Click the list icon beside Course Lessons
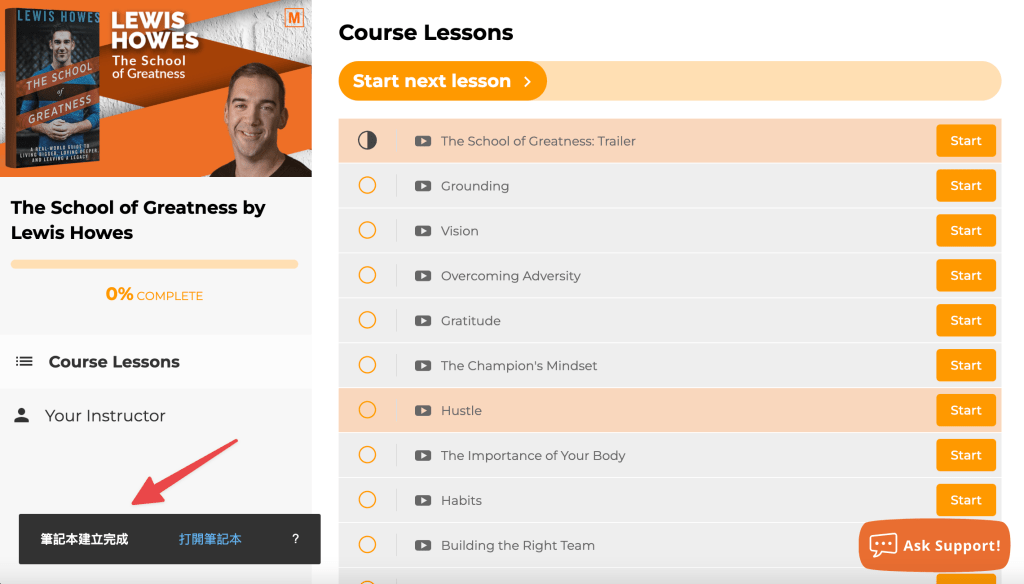1024x584 pixels. tap(24, 362)
